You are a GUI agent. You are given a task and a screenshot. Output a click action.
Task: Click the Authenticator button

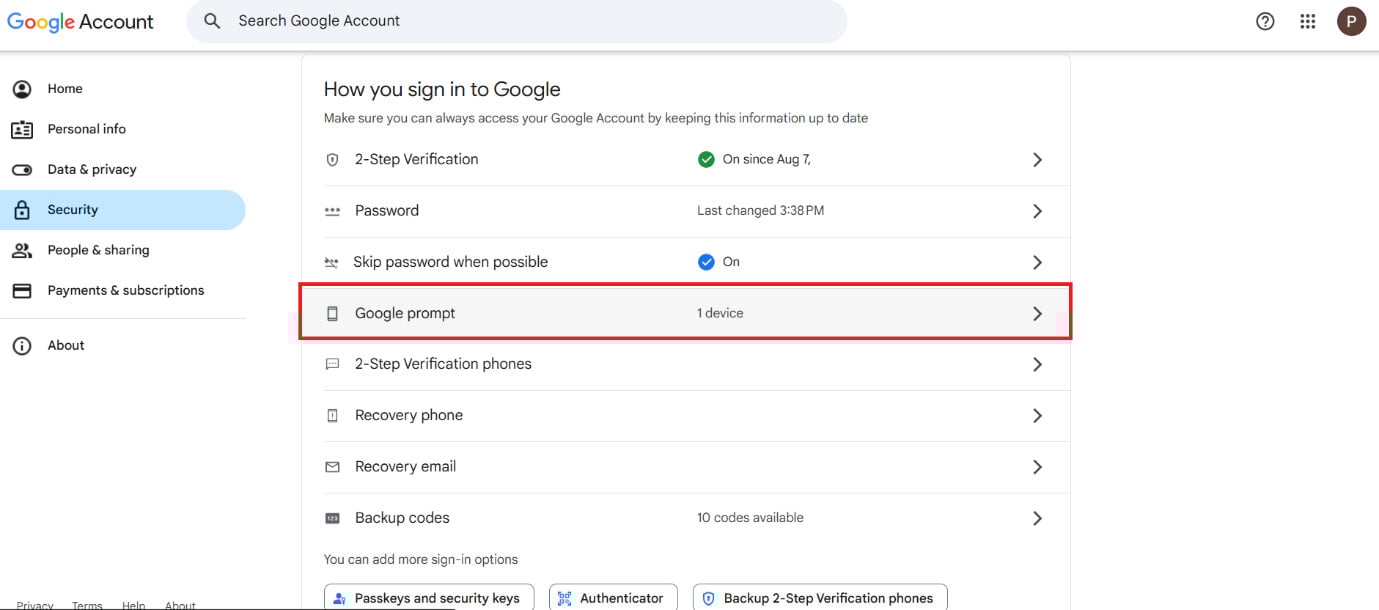click(613, 598)
